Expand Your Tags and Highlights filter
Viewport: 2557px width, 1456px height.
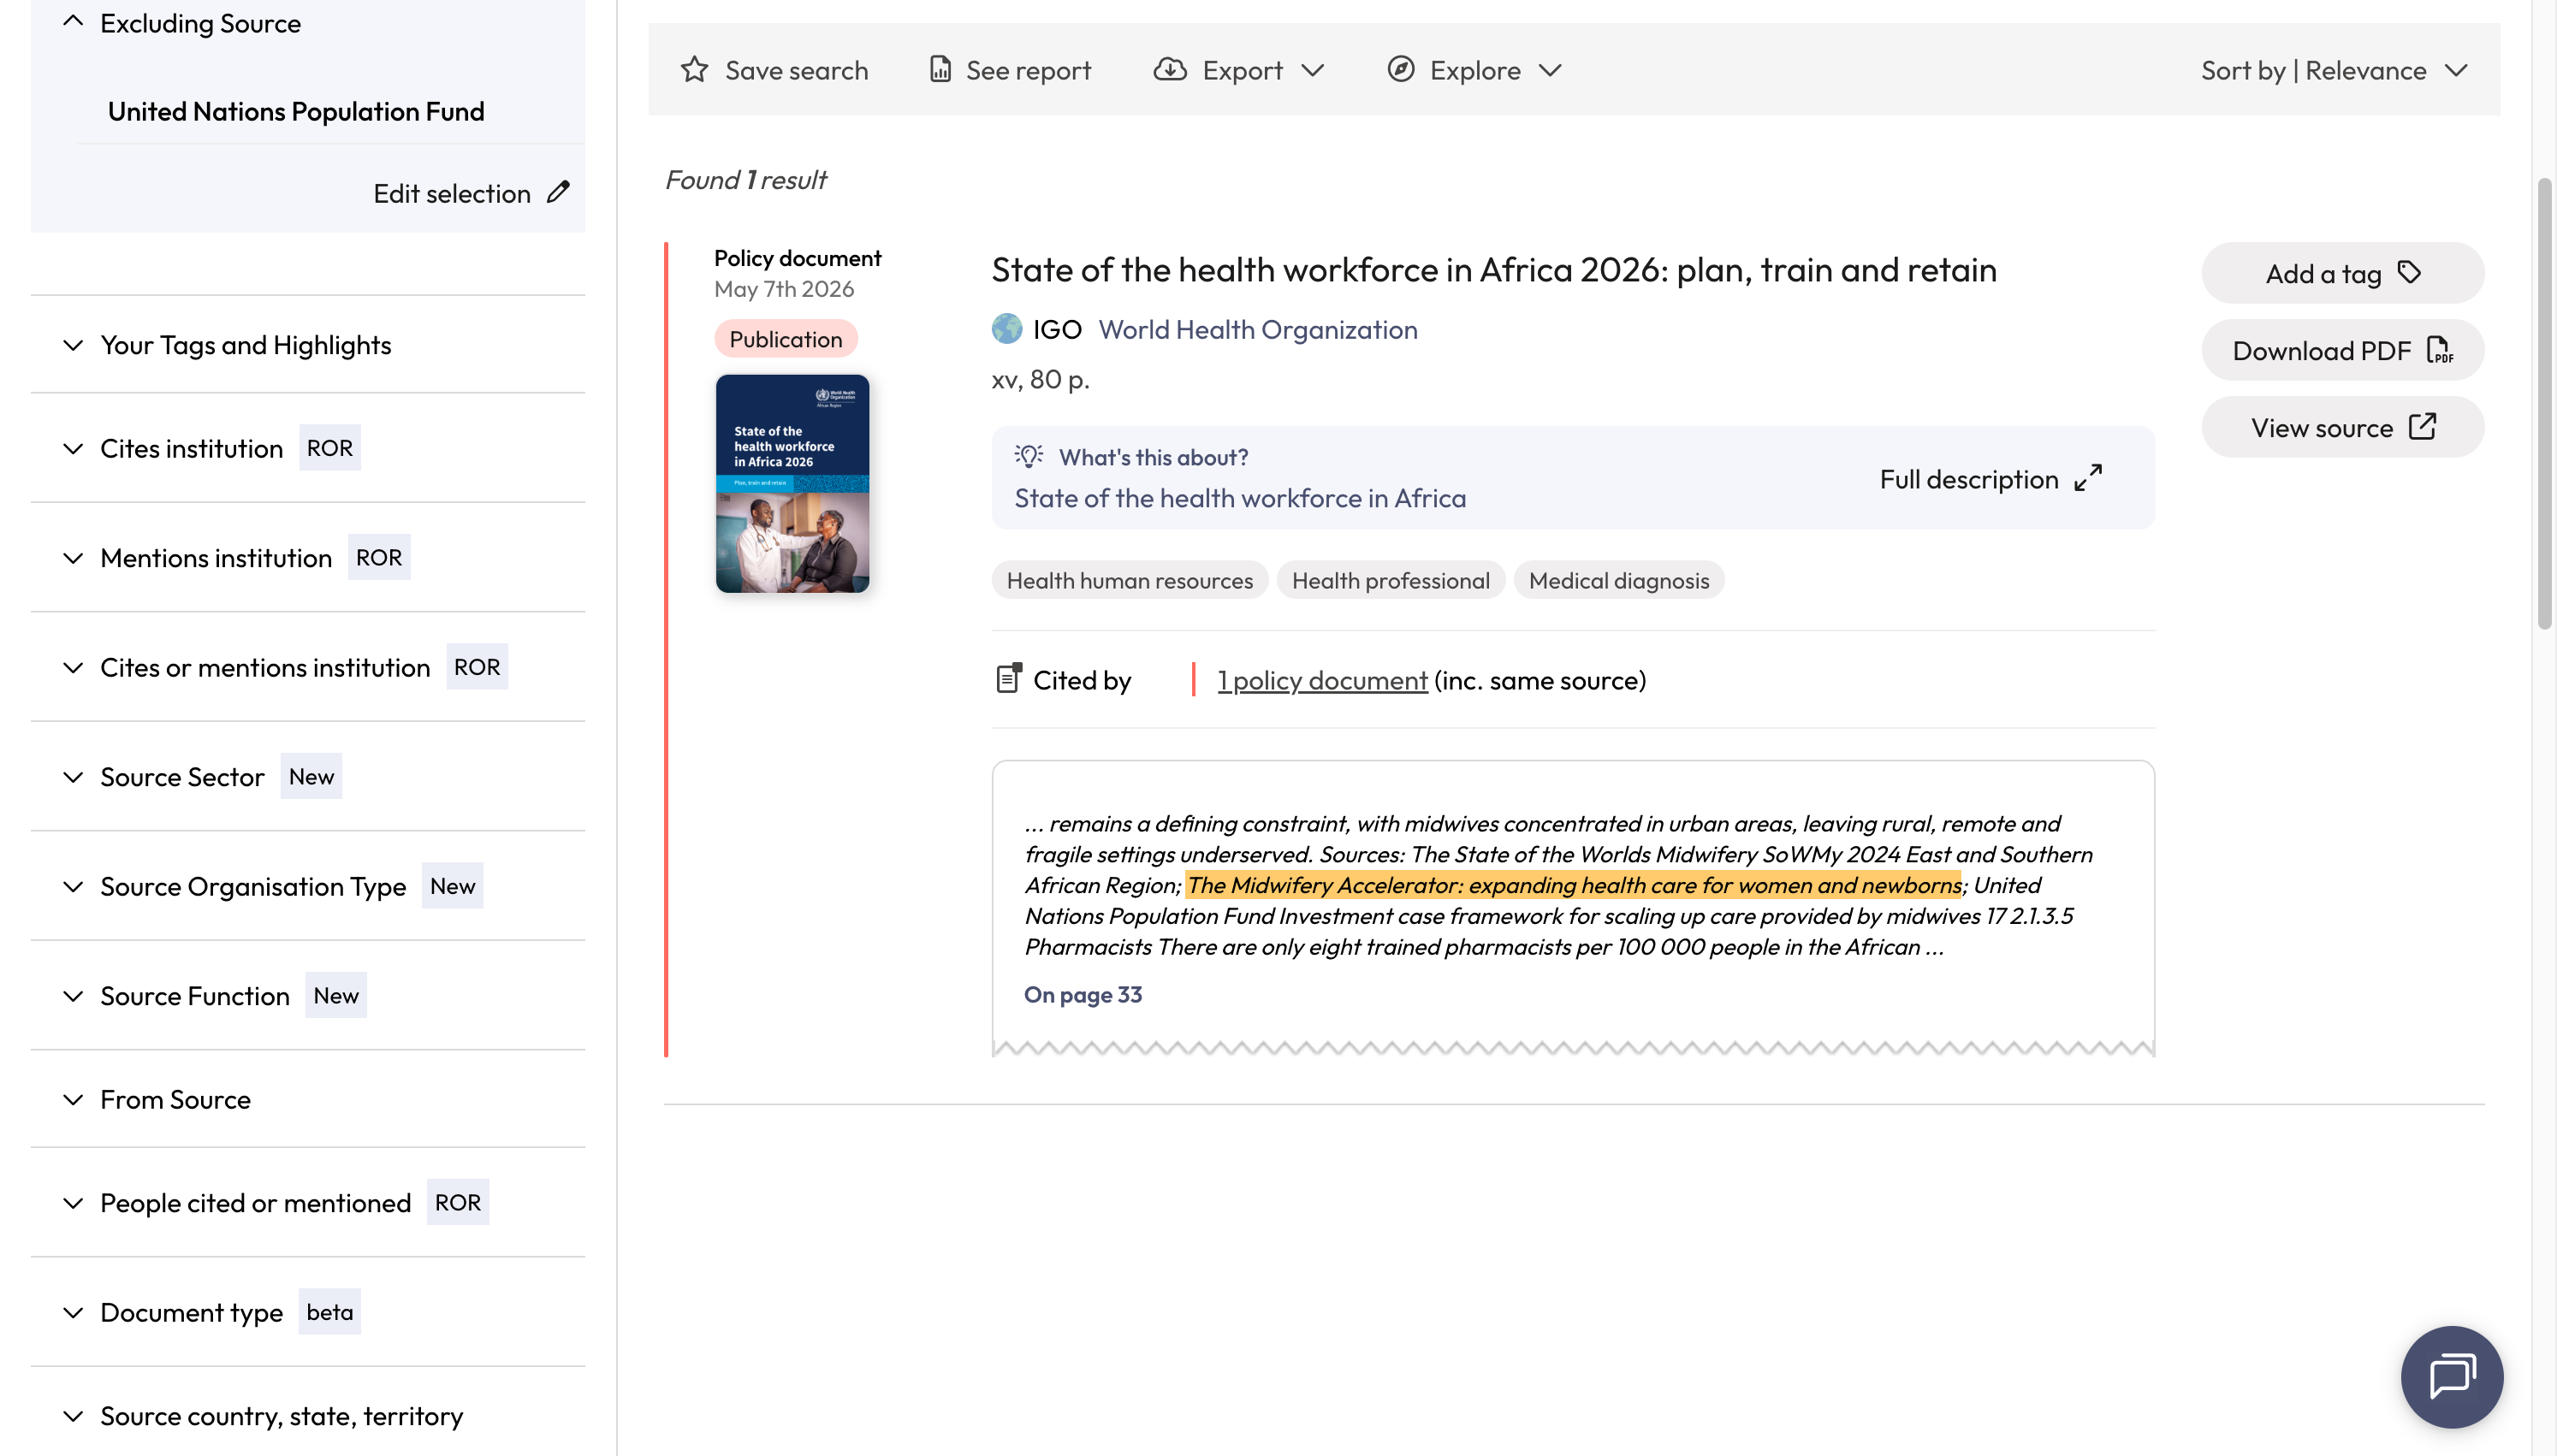(73, 345)
